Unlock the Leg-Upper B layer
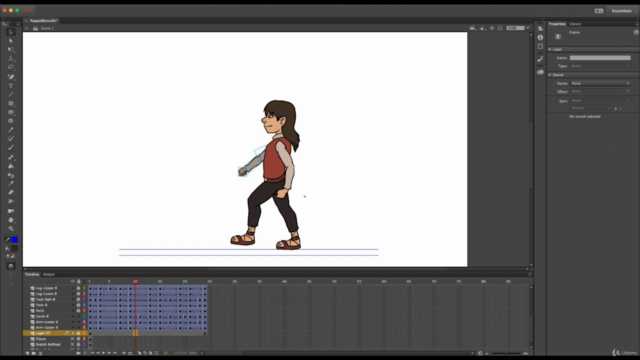640x360 pixels. click(x=78, y=288)
